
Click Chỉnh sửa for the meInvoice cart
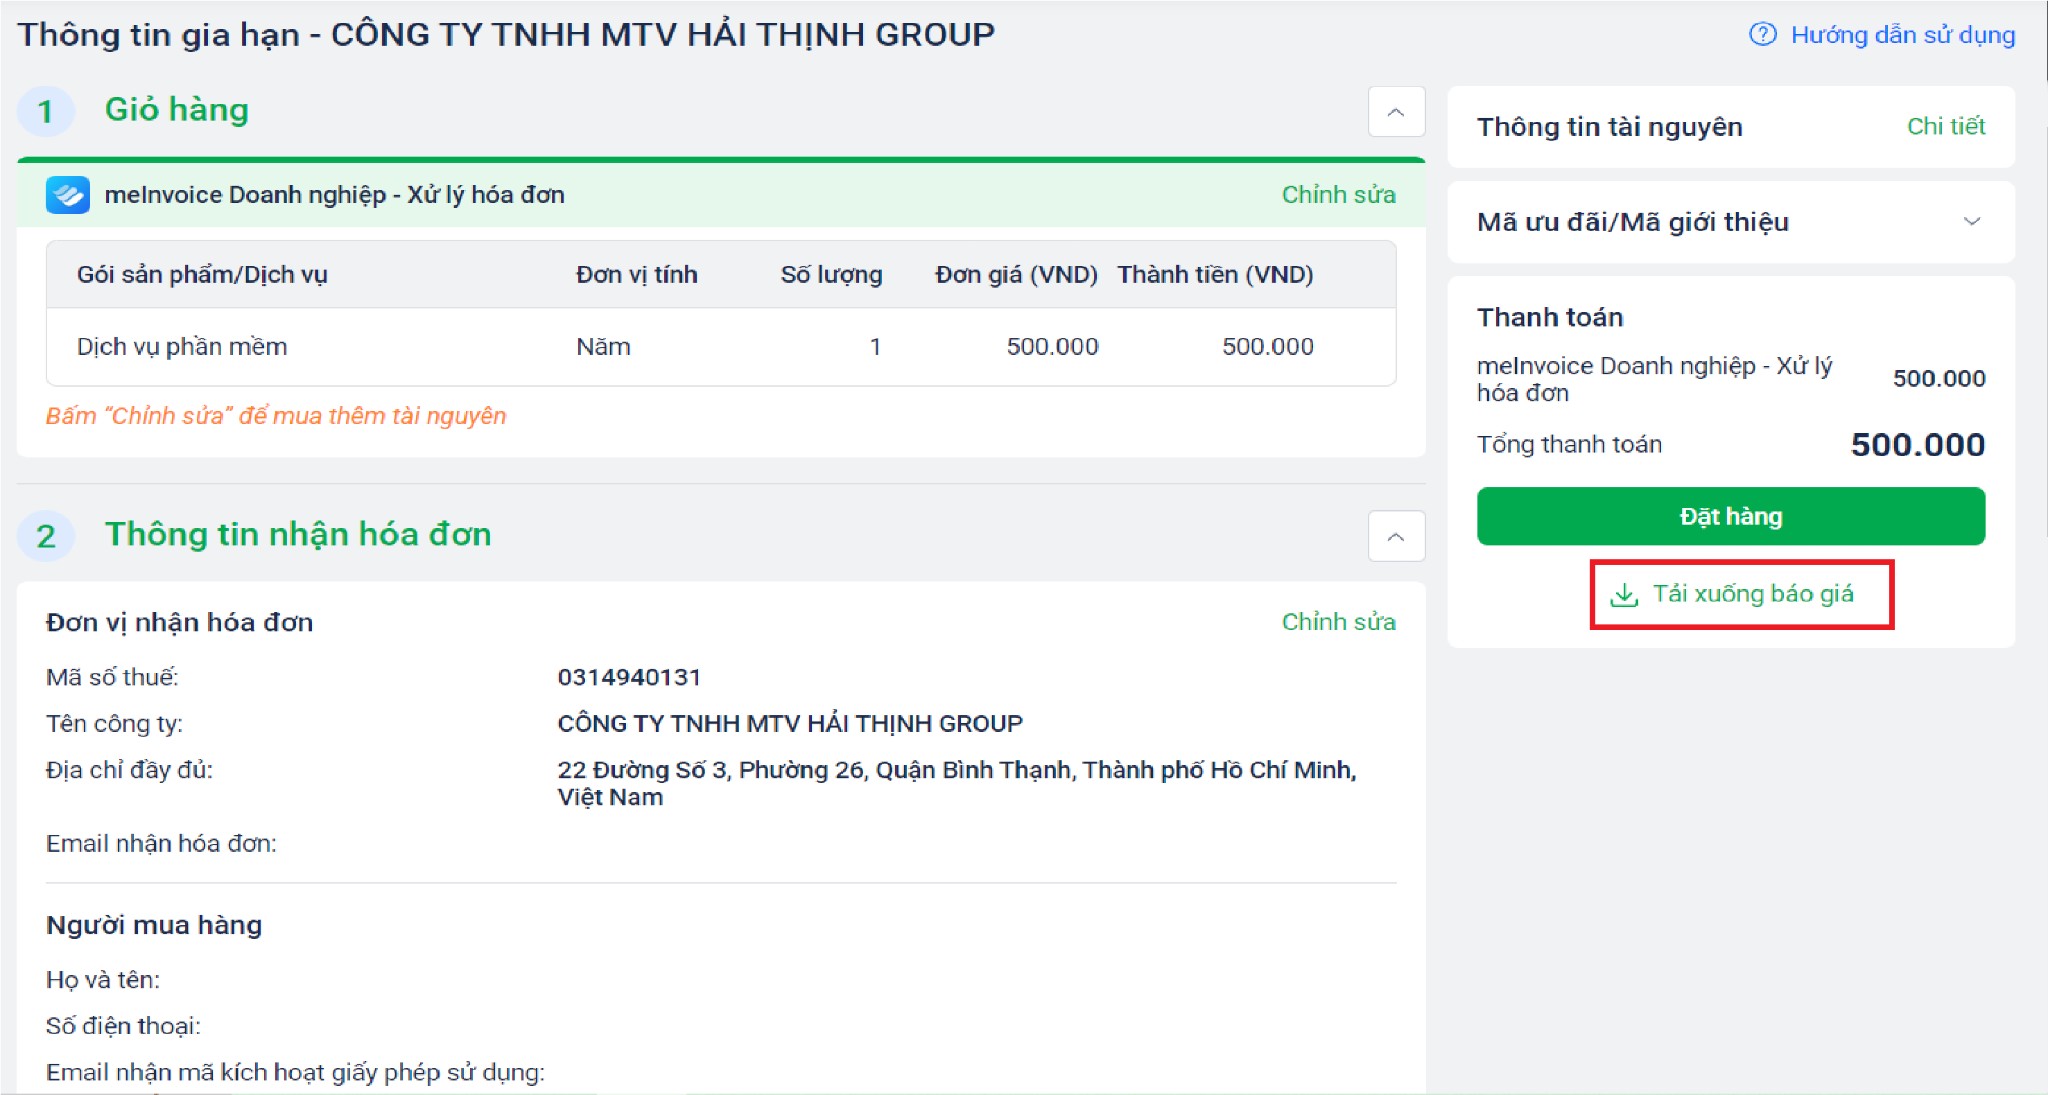click(1338, 195)
